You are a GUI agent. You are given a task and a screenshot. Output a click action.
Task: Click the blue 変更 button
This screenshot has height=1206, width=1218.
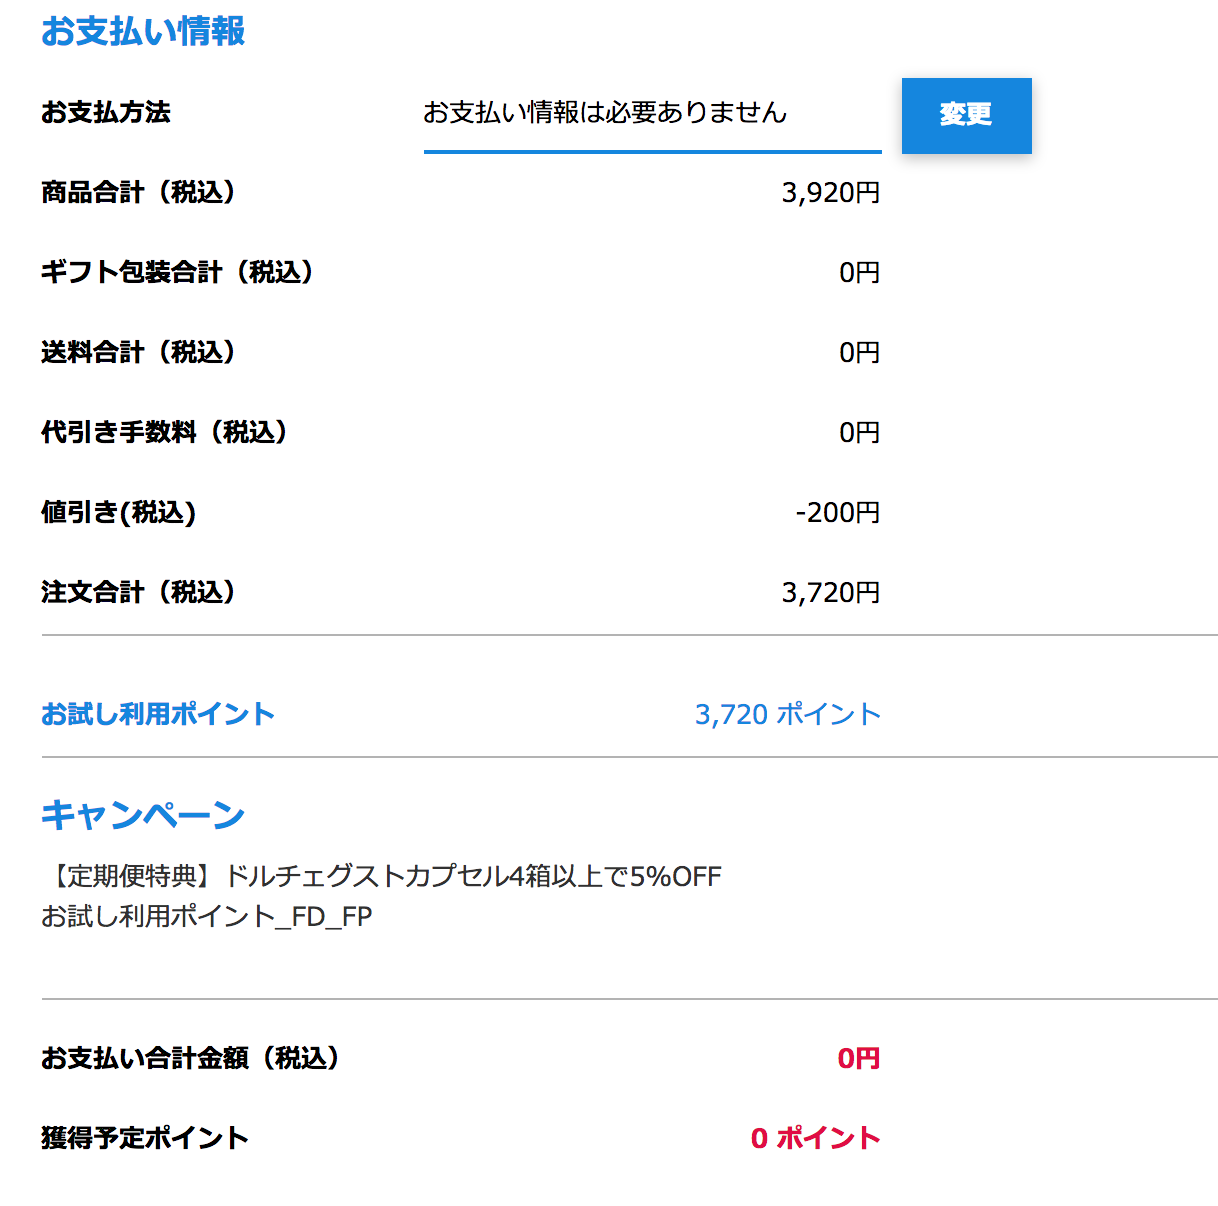966,115
